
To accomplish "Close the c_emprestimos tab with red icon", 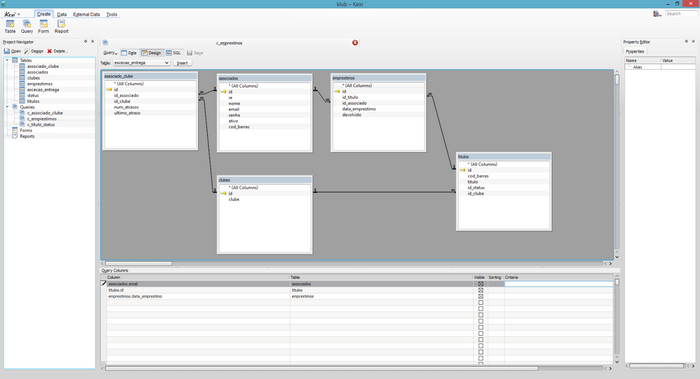I will (355, 43).
